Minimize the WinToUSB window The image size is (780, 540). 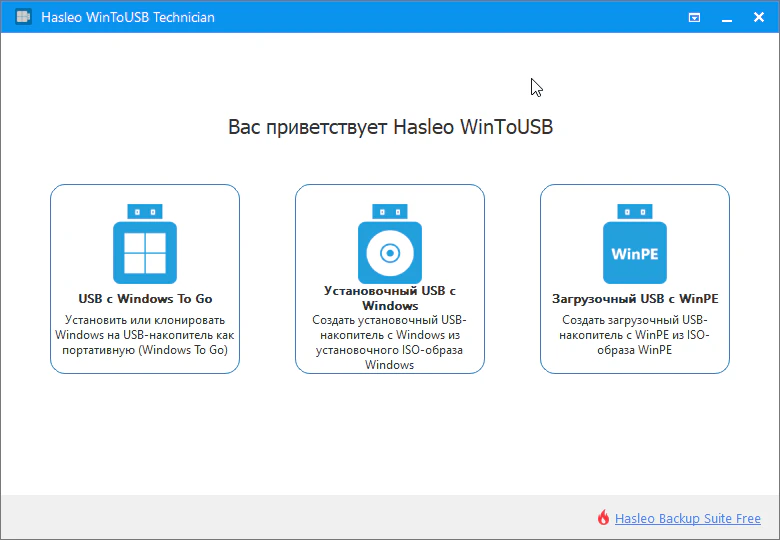pos(724,17)
